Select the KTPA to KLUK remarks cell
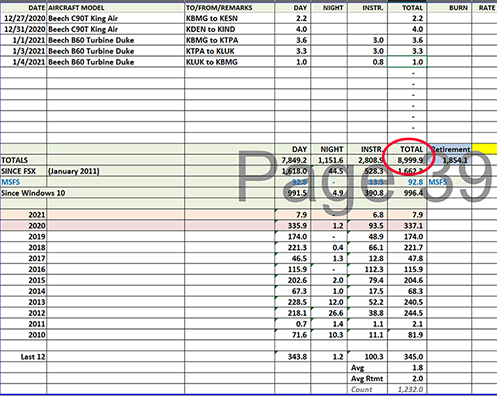 click(x=230, y=51)
